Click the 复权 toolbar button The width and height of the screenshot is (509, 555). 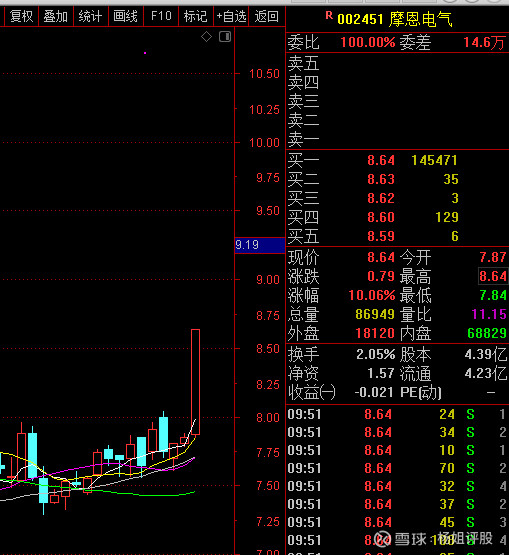[21, 16]
